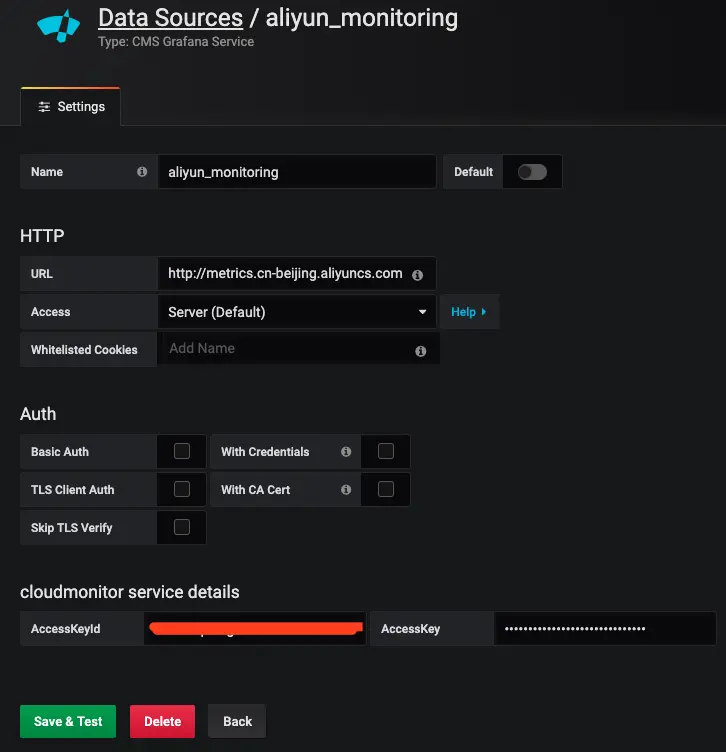Click the 'Basic Auth' label

[x=60, y=452]
